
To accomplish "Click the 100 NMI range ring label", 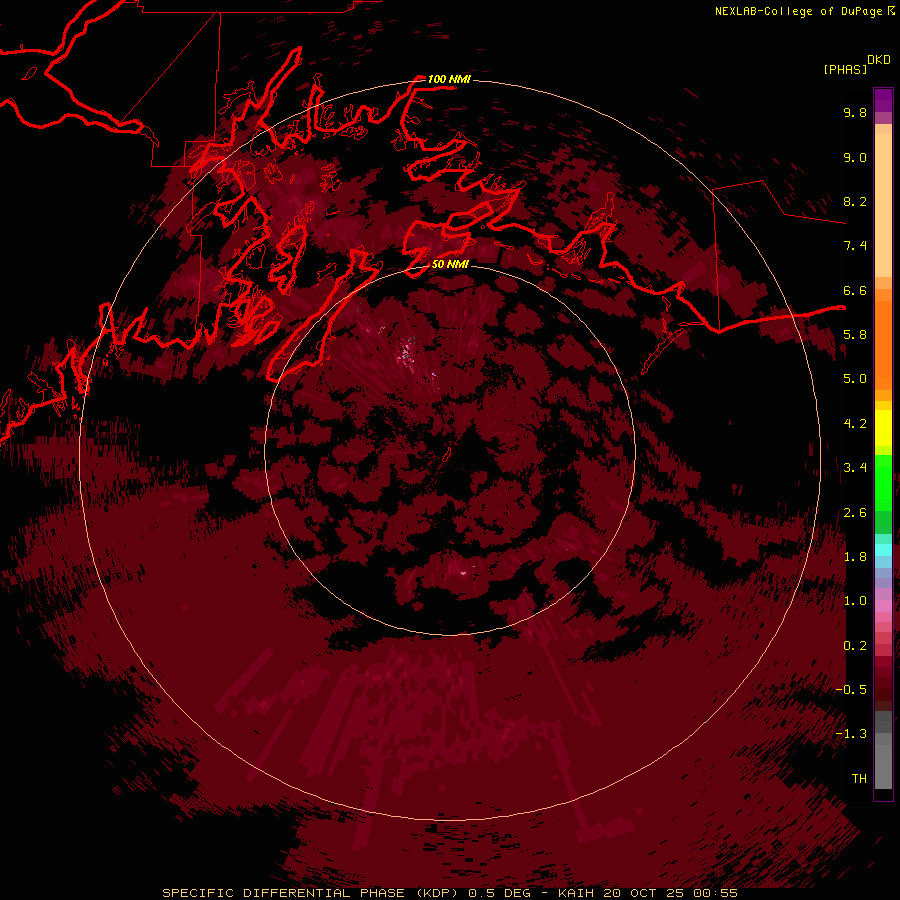I will [x=449, y=79].
